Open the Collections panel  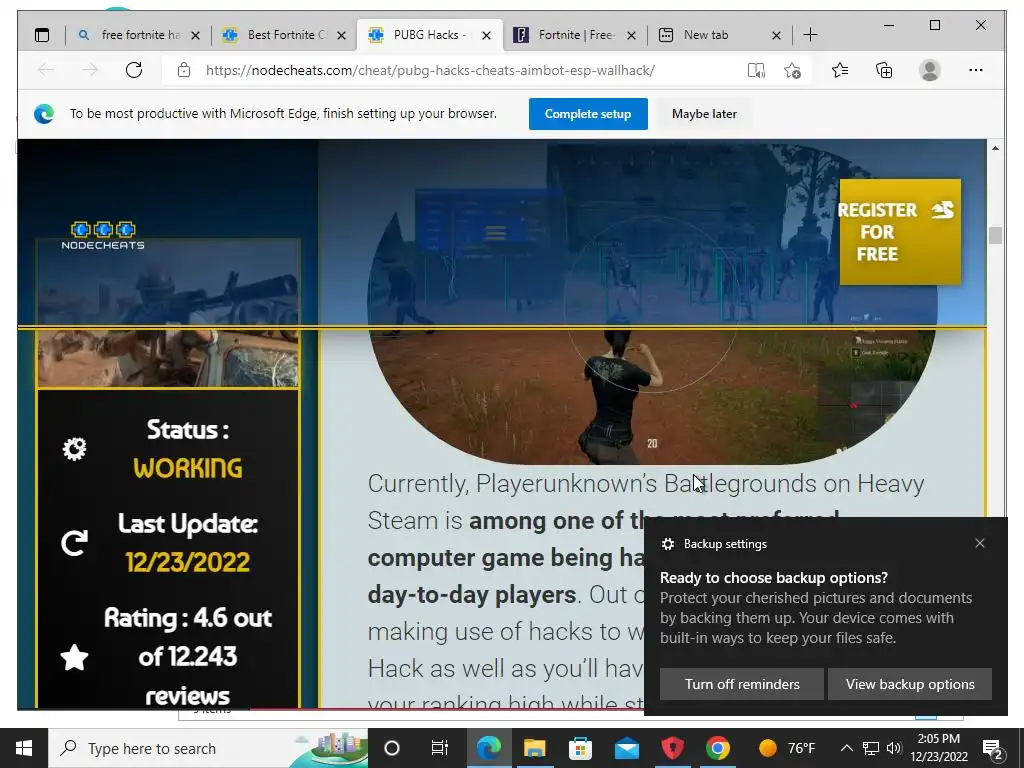(884, 70)
